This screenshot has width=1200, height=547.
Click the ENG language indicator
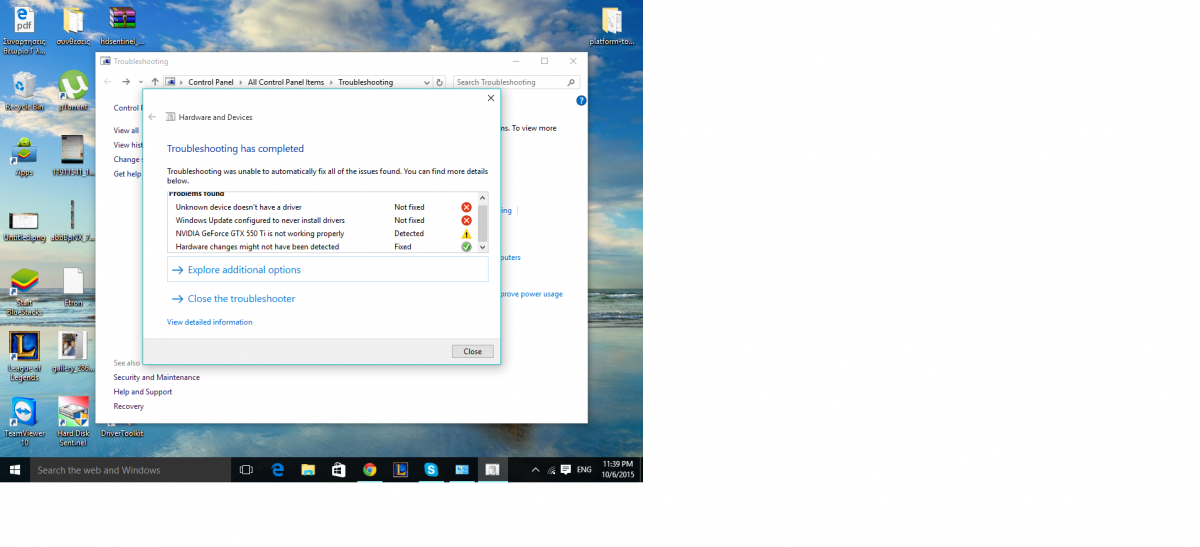point(584,470)
